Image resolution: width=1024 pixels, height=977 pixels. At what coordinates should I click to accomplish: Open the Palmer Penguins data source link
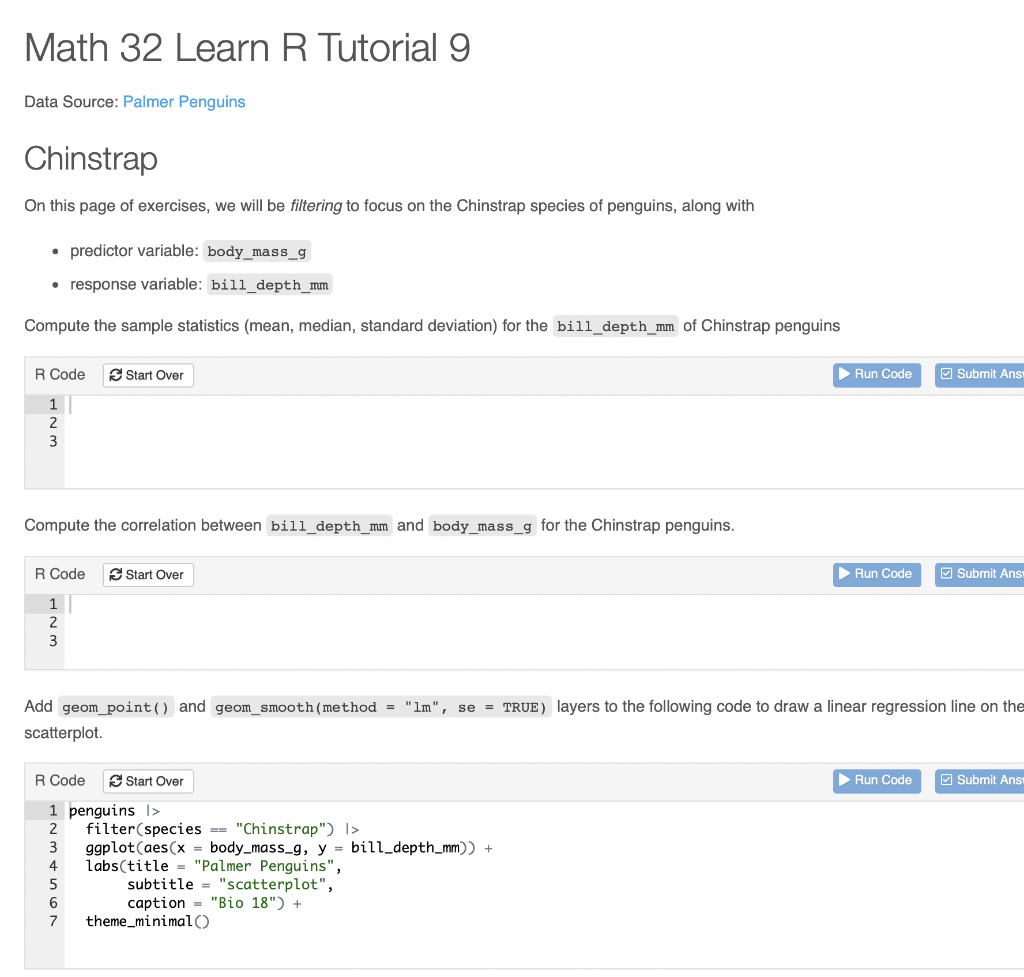[184, 101]
